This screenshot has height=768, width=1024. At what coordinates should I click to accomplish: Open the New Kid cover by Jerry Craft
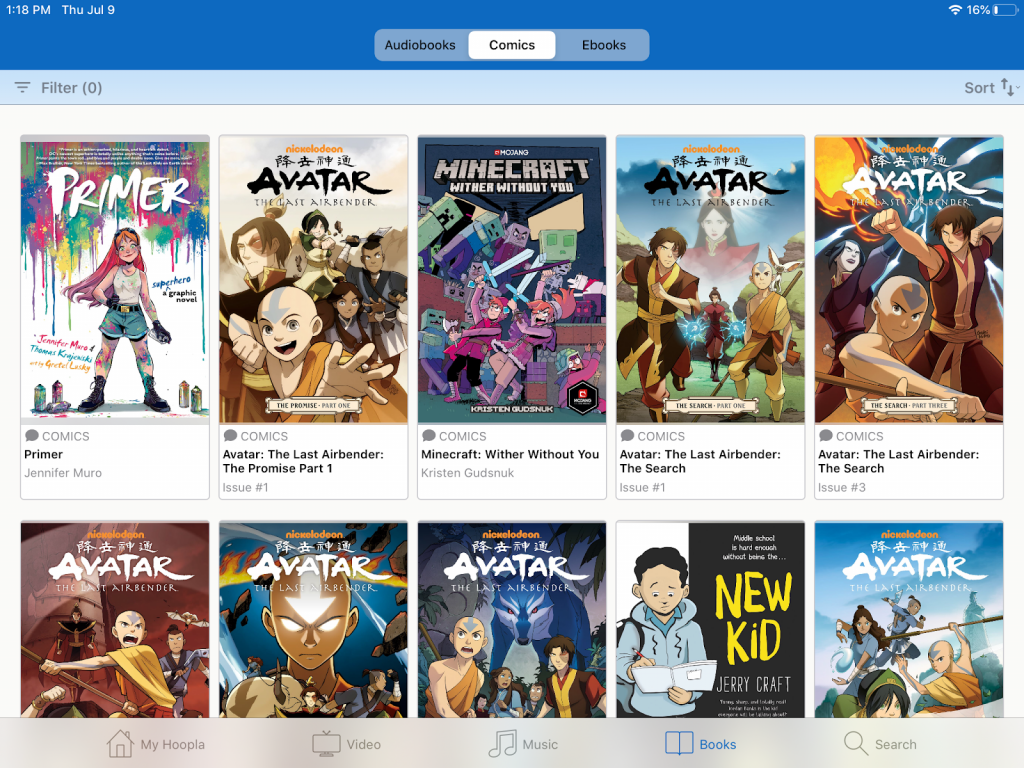point(711,620)
